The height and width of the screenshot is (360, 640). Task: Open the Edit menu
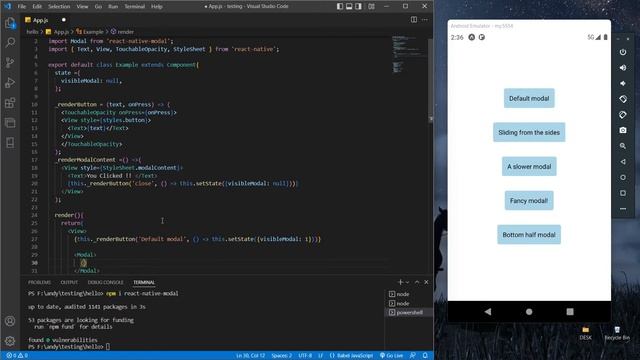(x=37, y=6)
